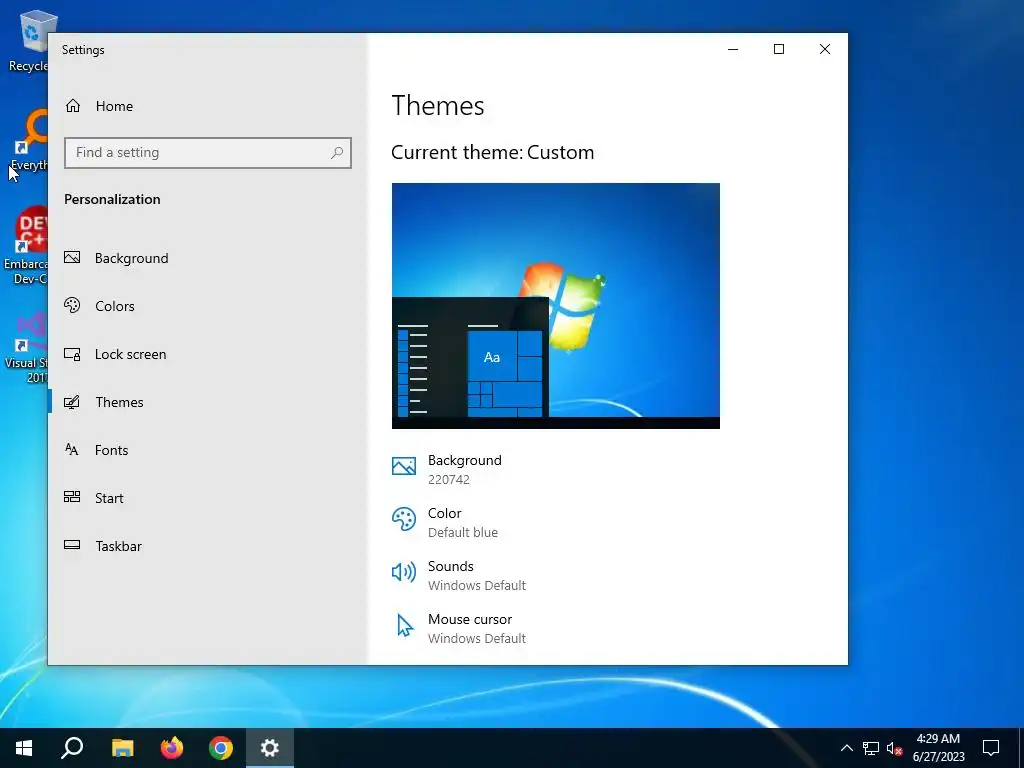This screenshot has height=768, width=1024.
Task: Click Mouse cursor Windows Default option
Action: point(459,628)
